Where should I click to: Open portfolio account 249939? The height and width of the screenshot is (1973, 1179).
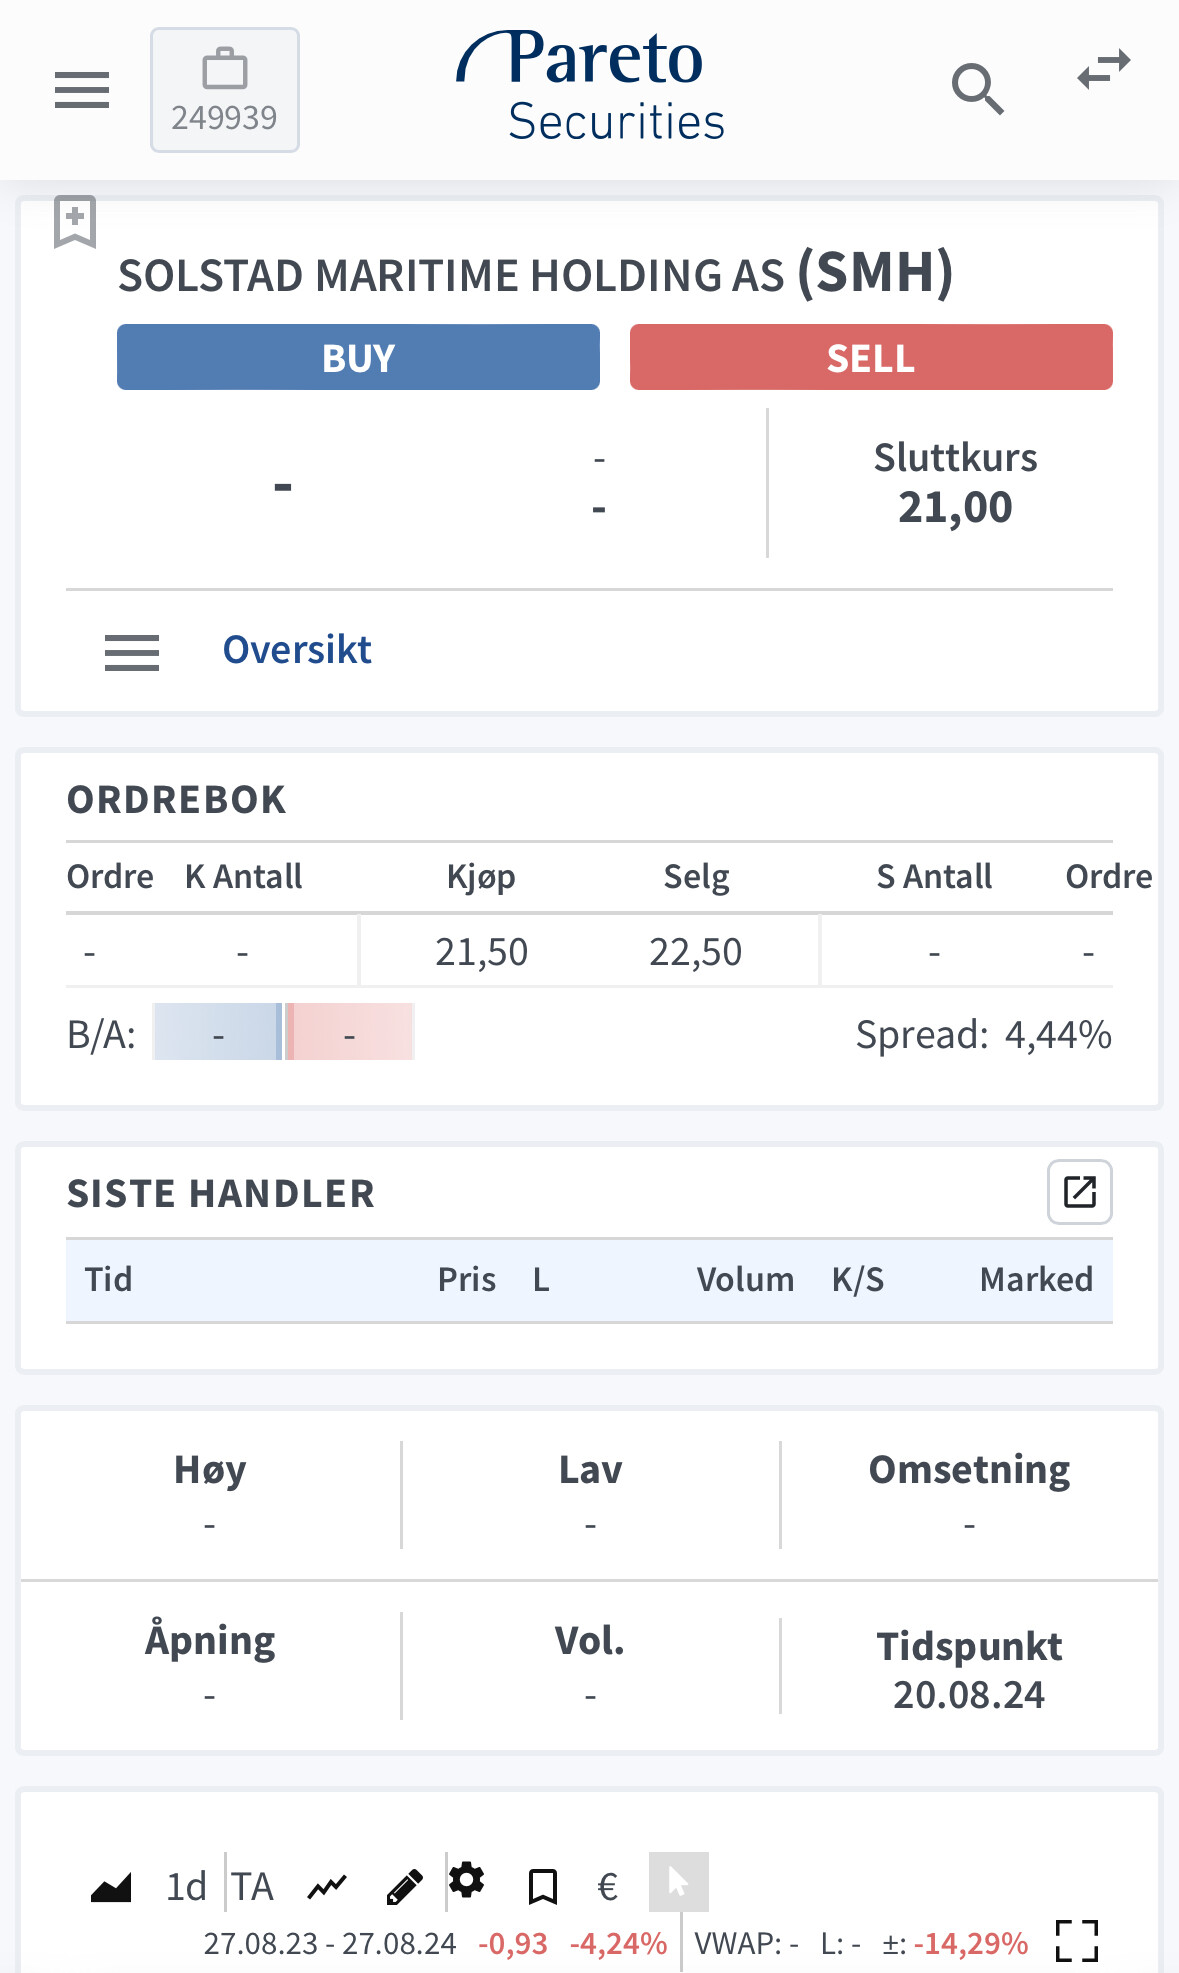(x=225, y=90)
